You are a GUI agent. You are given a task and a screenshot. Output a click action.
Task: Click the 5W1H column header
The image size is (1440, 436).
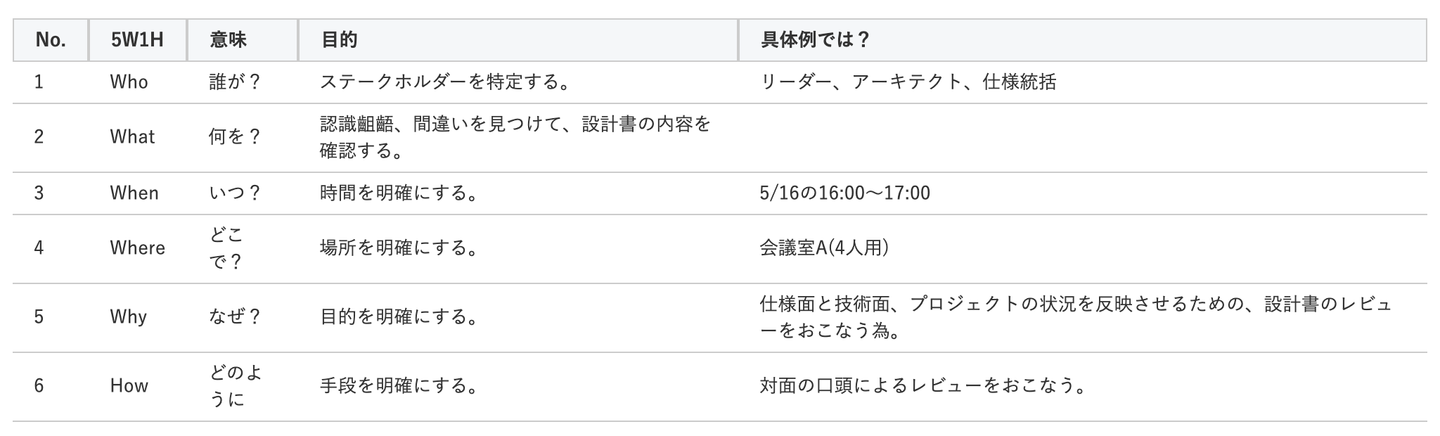[136, 40]
